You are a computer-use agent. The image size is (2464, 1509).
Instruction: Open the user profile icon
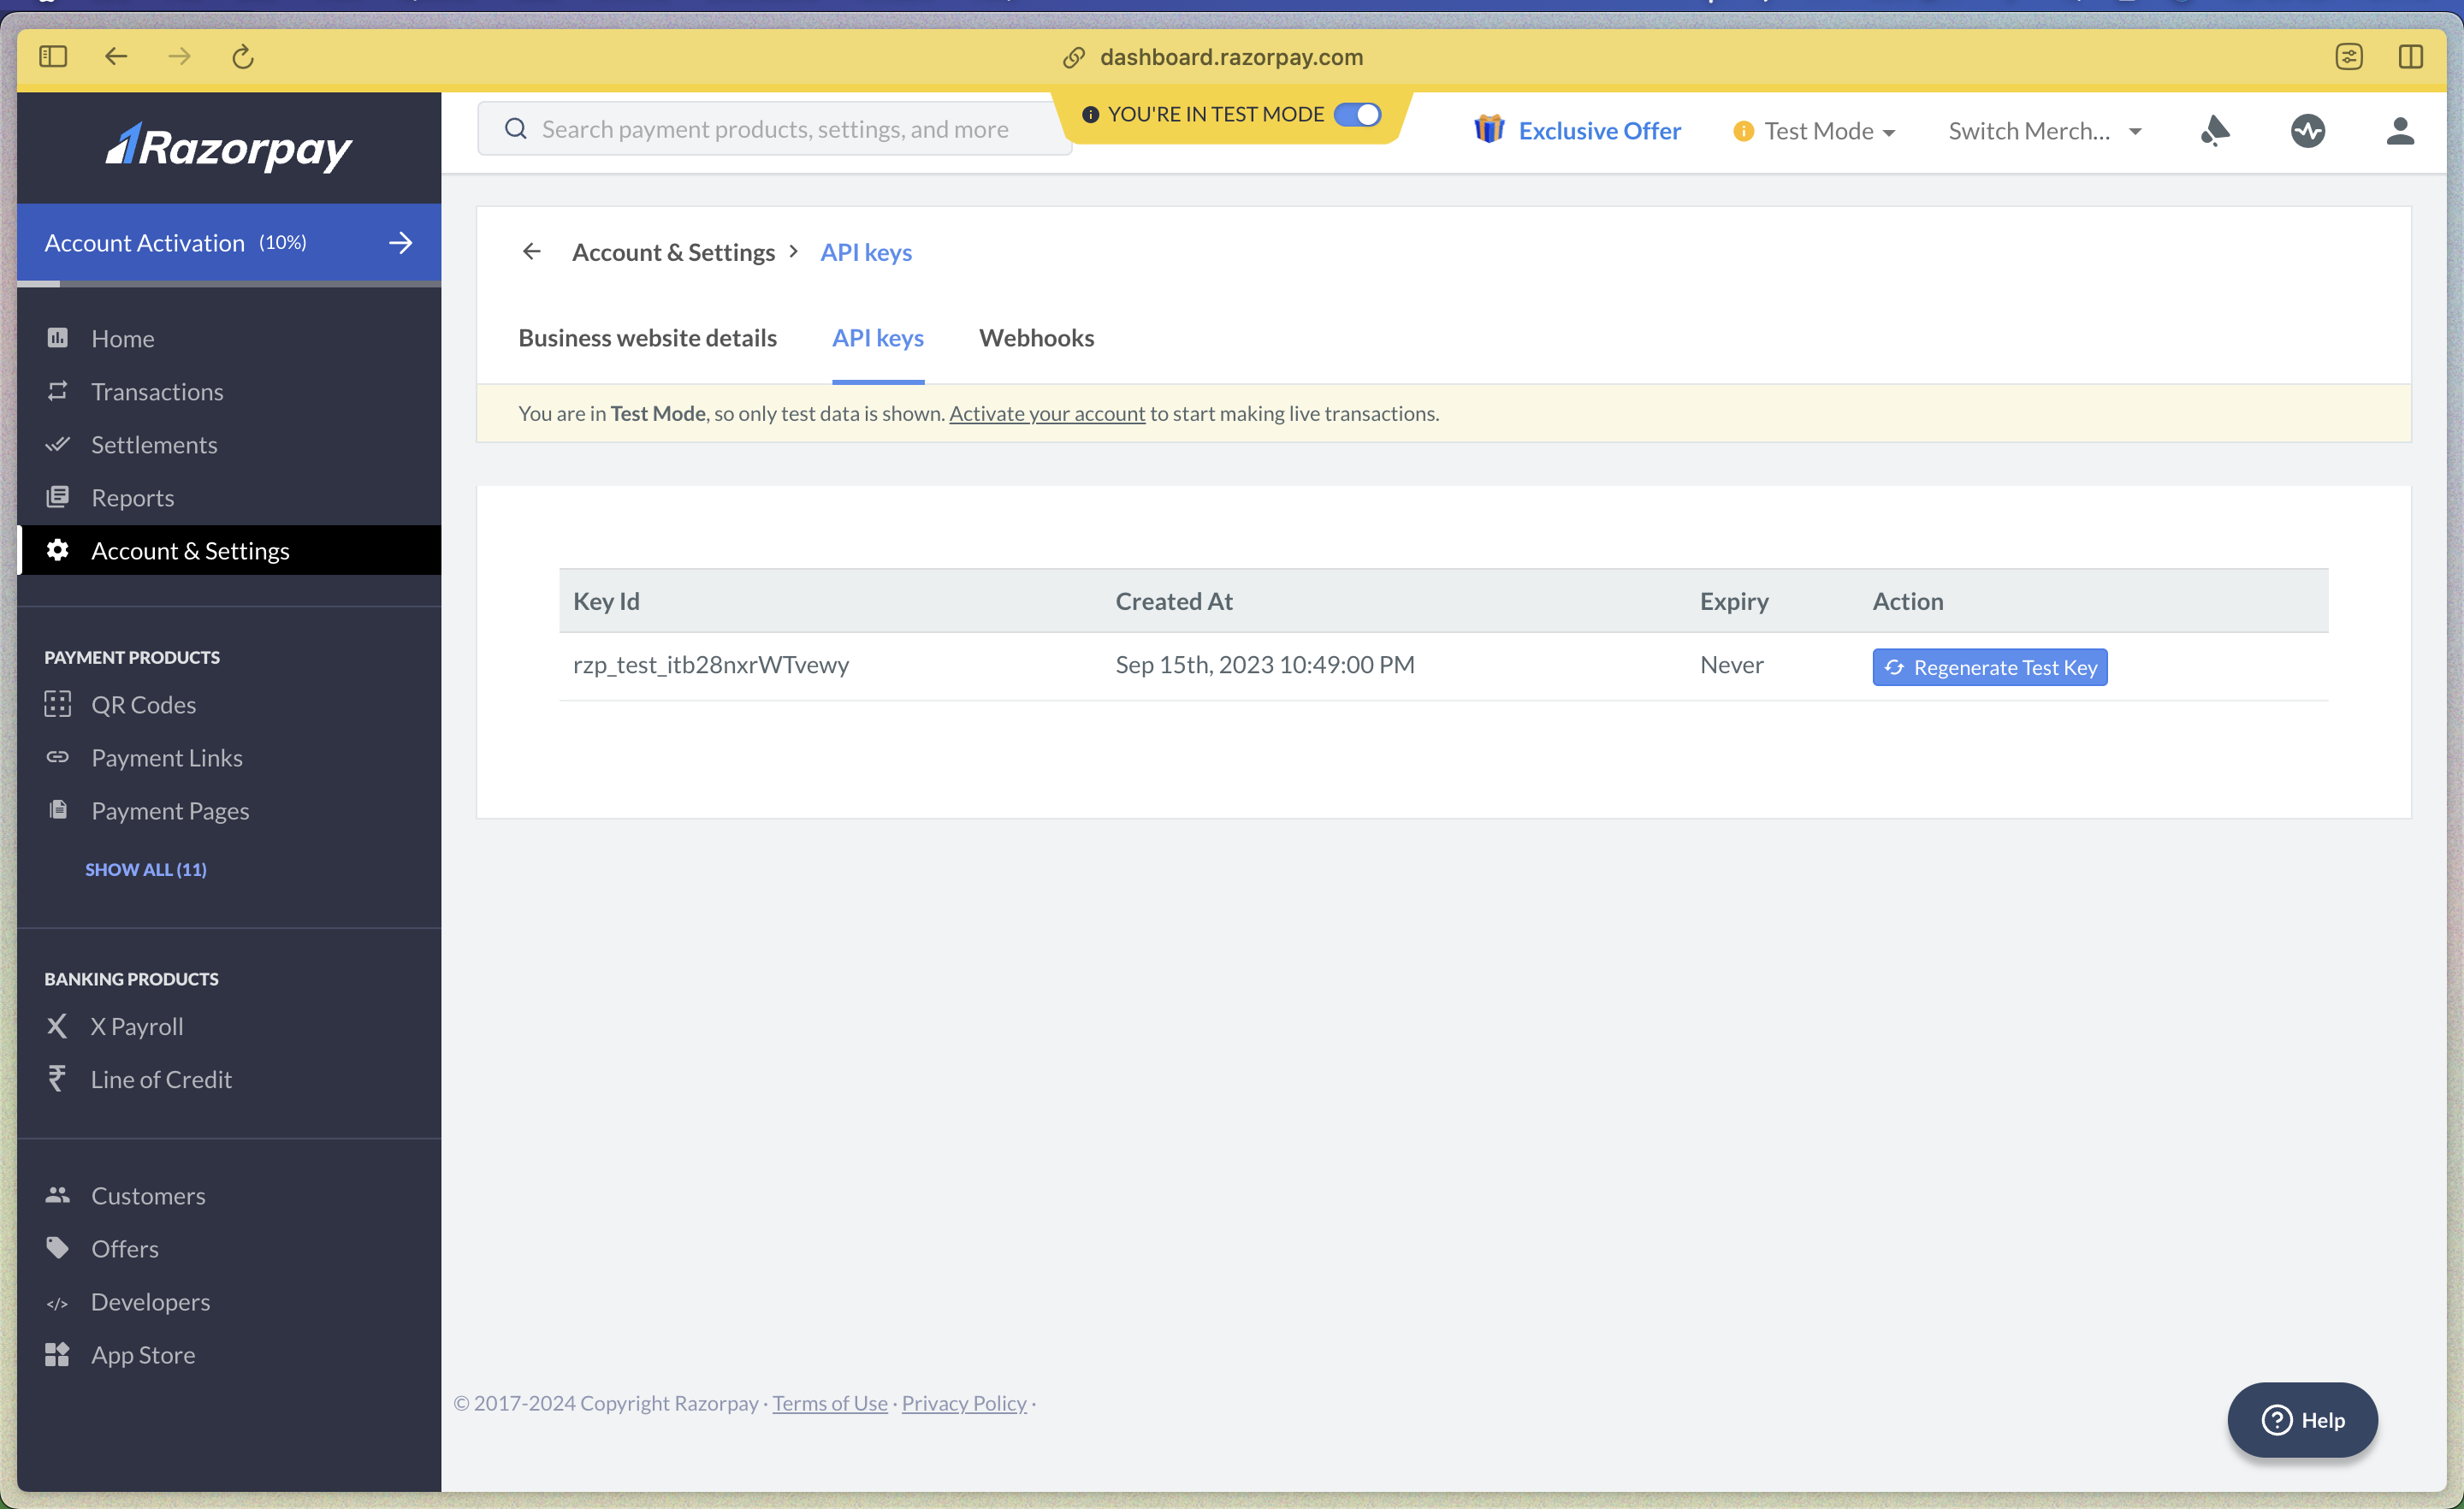[x=2399, y=130]
